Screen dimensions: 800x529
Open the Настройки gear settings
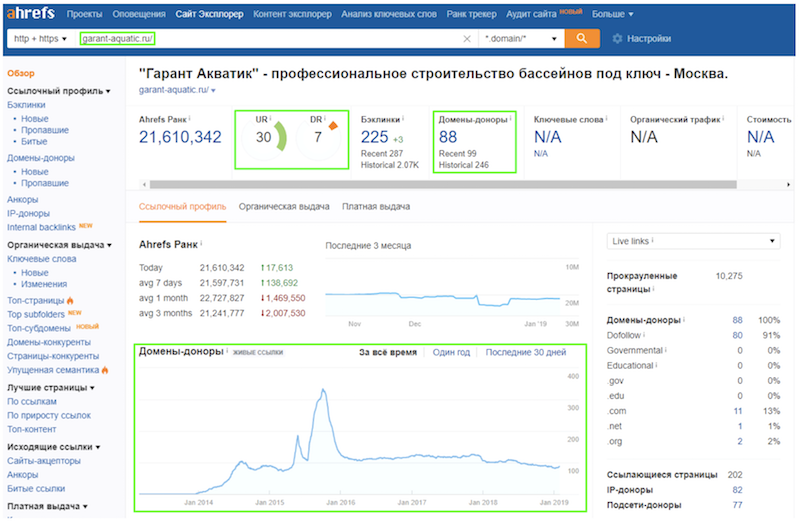click(642, 39)
